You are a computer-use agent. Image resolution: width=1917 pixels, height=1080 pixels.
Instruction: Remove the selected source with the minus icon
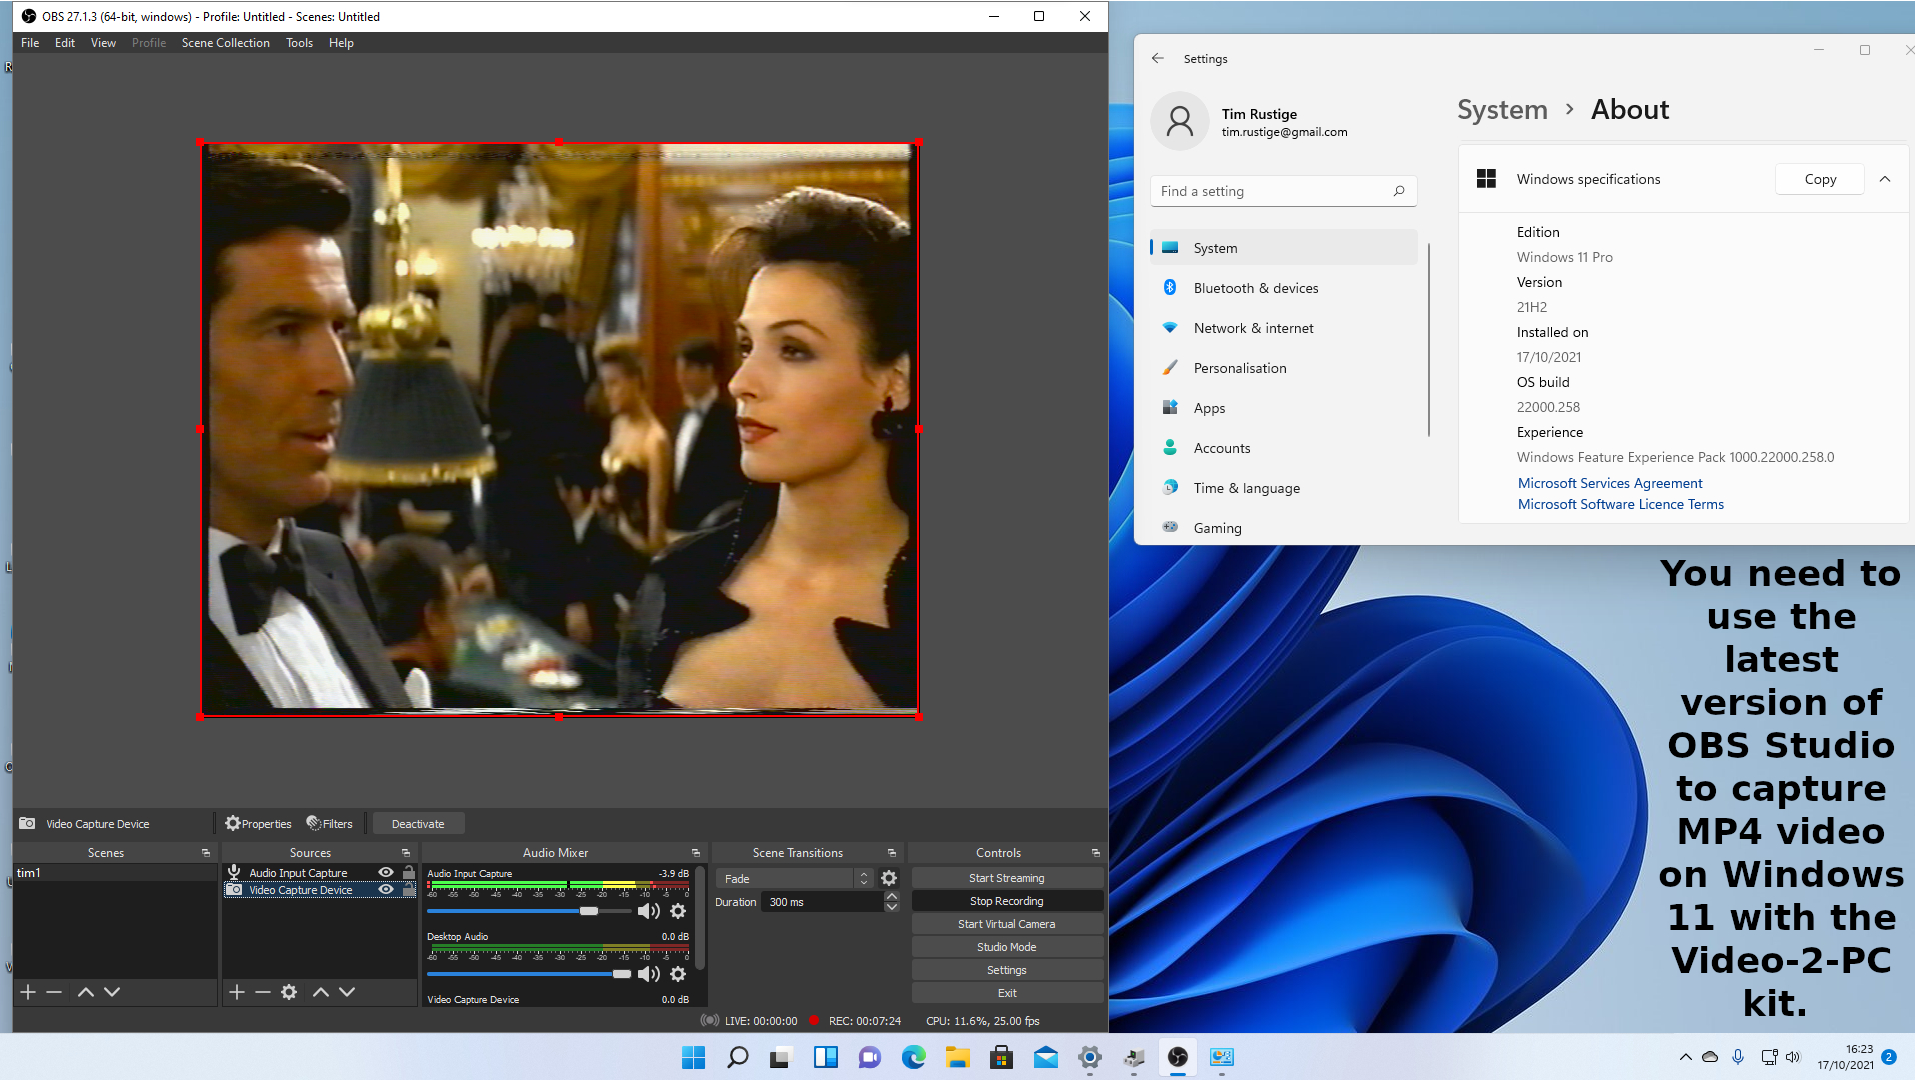263,992
